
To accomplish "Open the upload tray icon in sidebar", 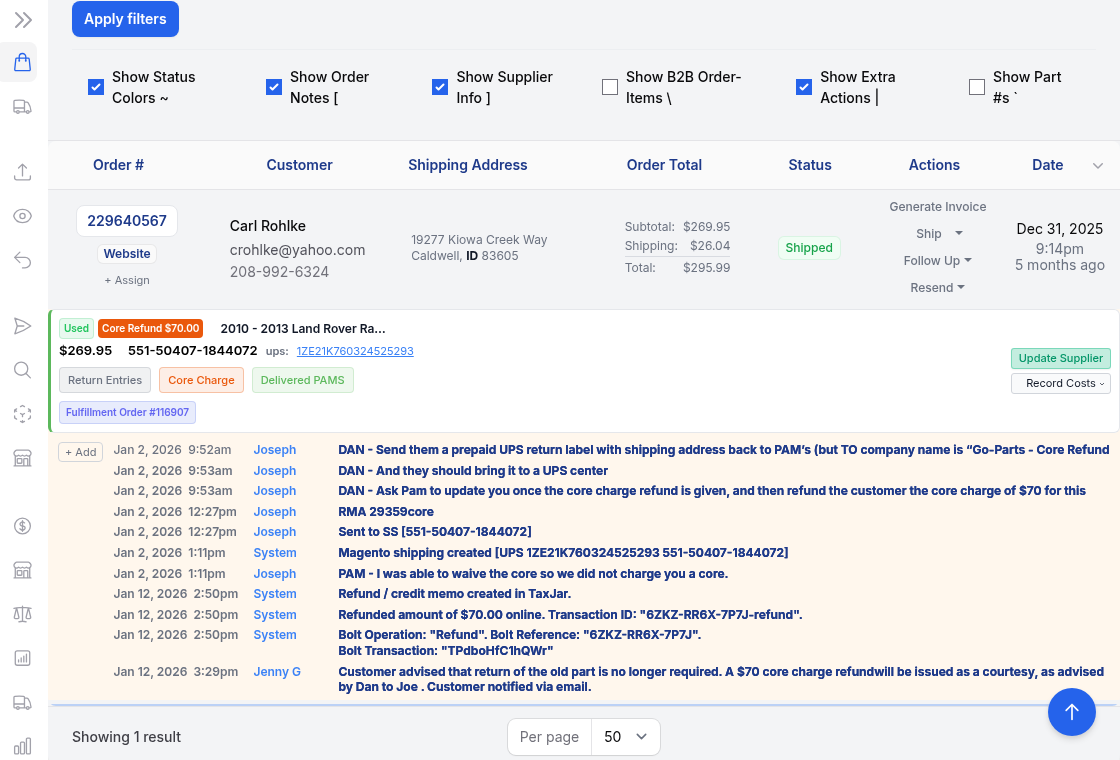I will [23, 172].
